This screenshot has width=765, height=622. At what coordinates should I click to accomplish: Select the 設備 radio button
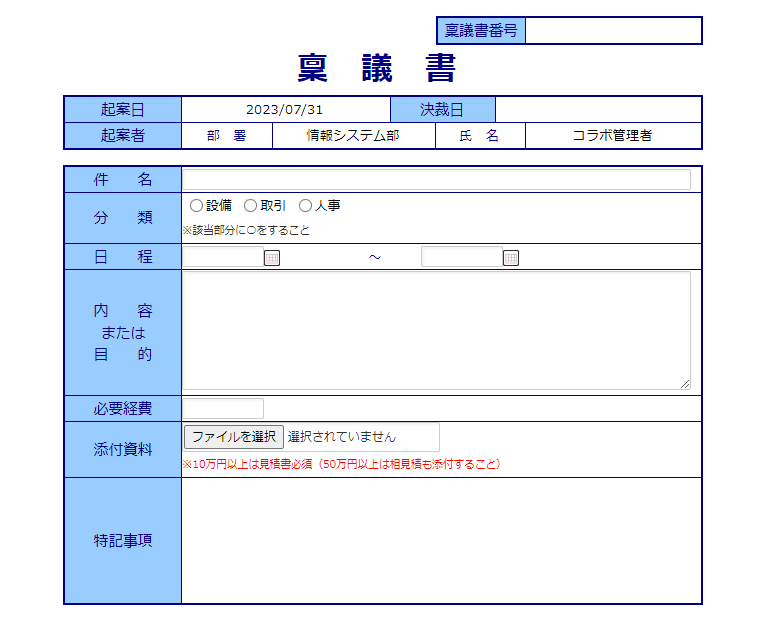pyautogui.click(x=196, y=206)
